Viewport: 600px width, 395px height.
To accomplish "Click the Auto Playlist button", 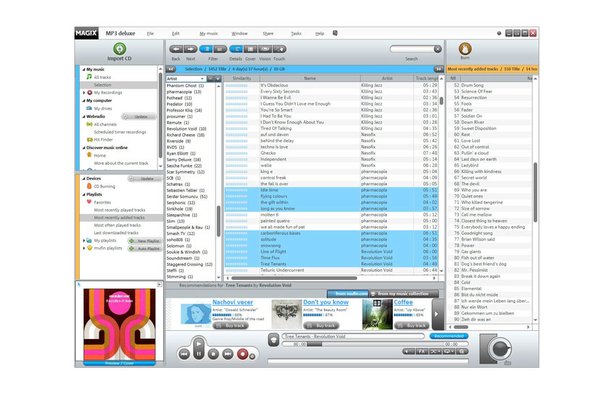I will [145, 248].
